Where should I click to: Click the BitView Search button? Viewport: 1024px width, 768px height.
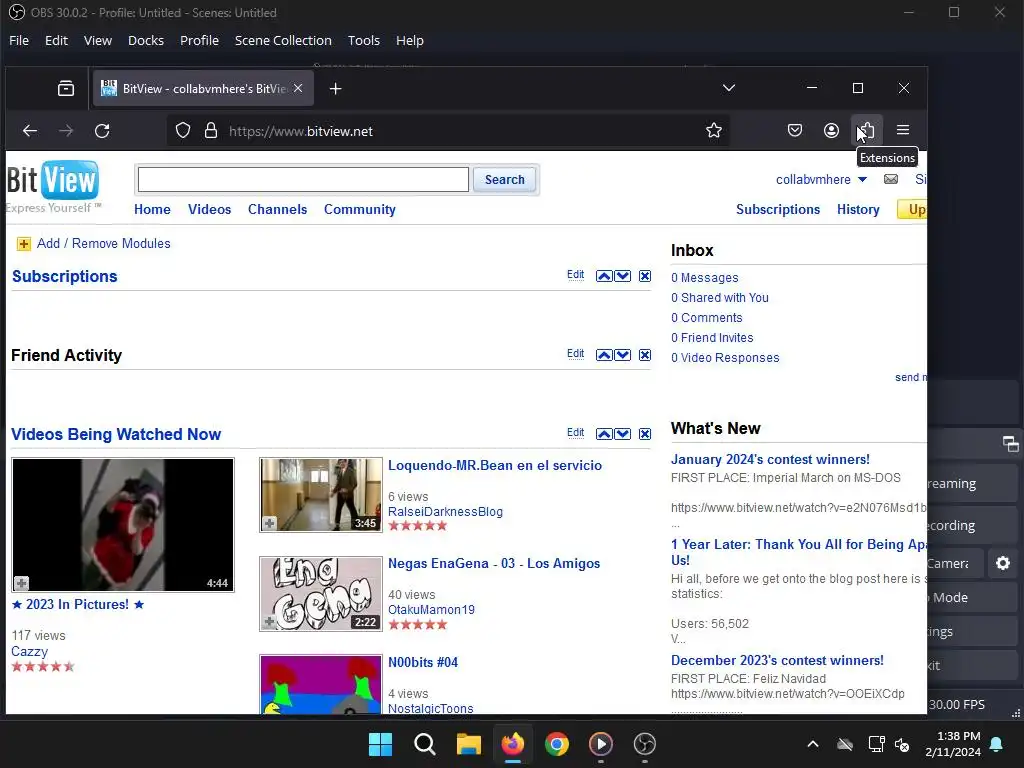(x=504, y=180)
